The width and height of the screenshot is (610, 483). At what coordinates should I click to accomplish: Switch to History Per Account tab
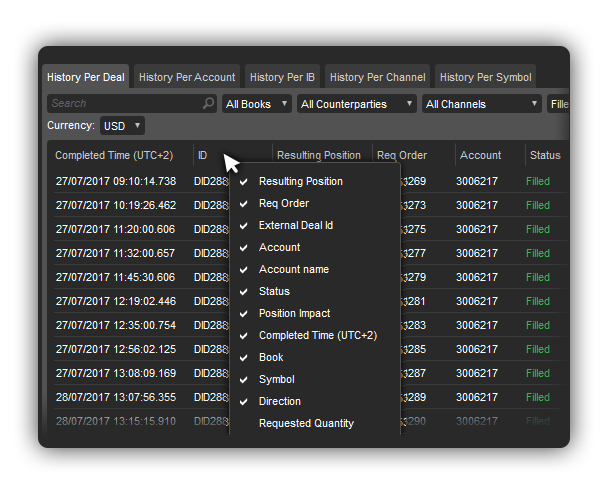(x=187, y=77)
